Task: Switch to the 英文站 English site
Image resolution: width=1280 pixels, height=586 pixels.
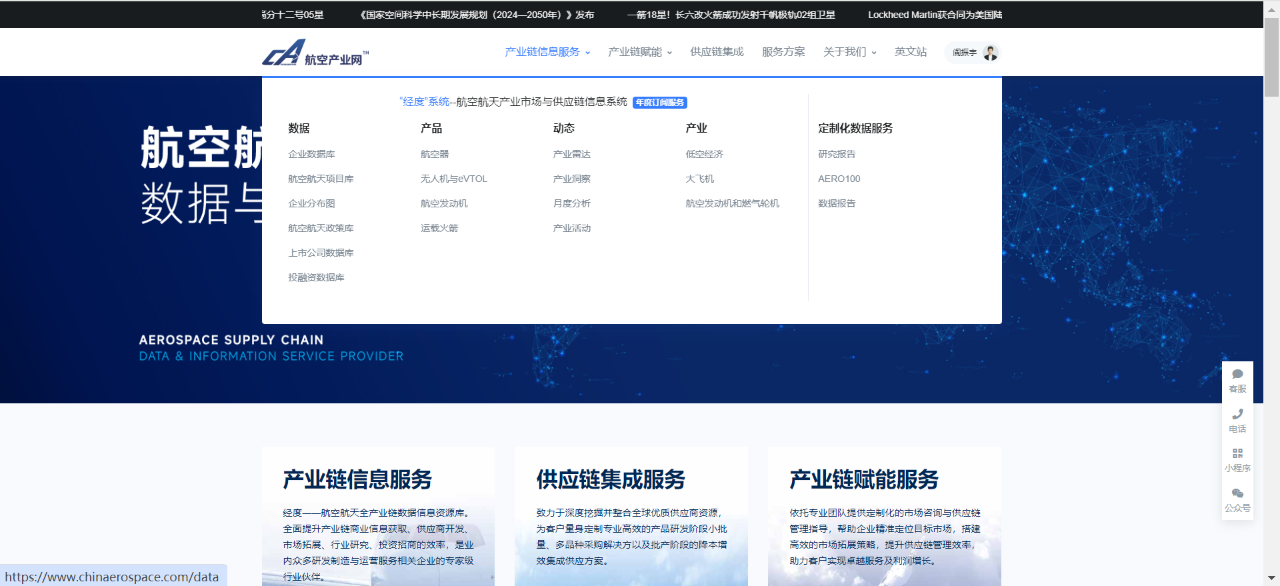Action: point(910,52)
